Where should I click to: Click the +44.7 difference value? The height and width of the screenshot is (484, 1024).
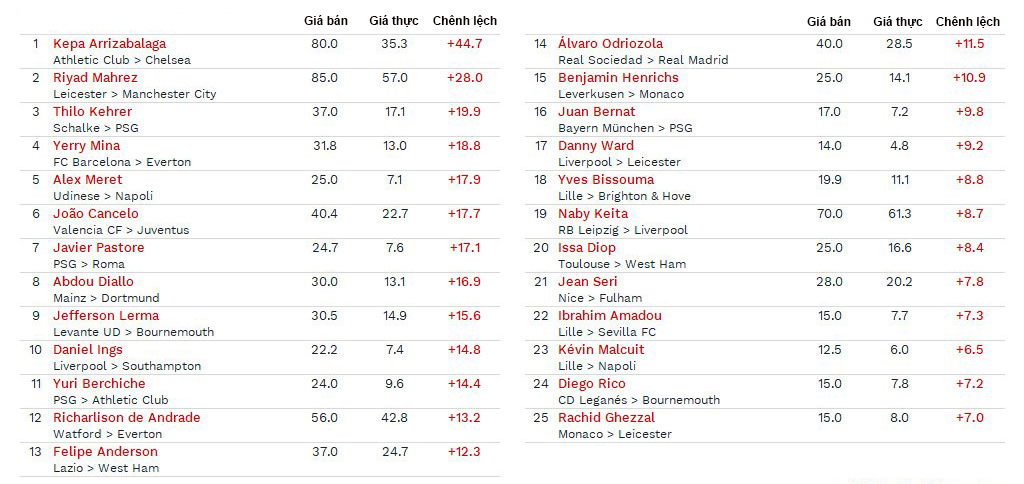coord(464,44)
